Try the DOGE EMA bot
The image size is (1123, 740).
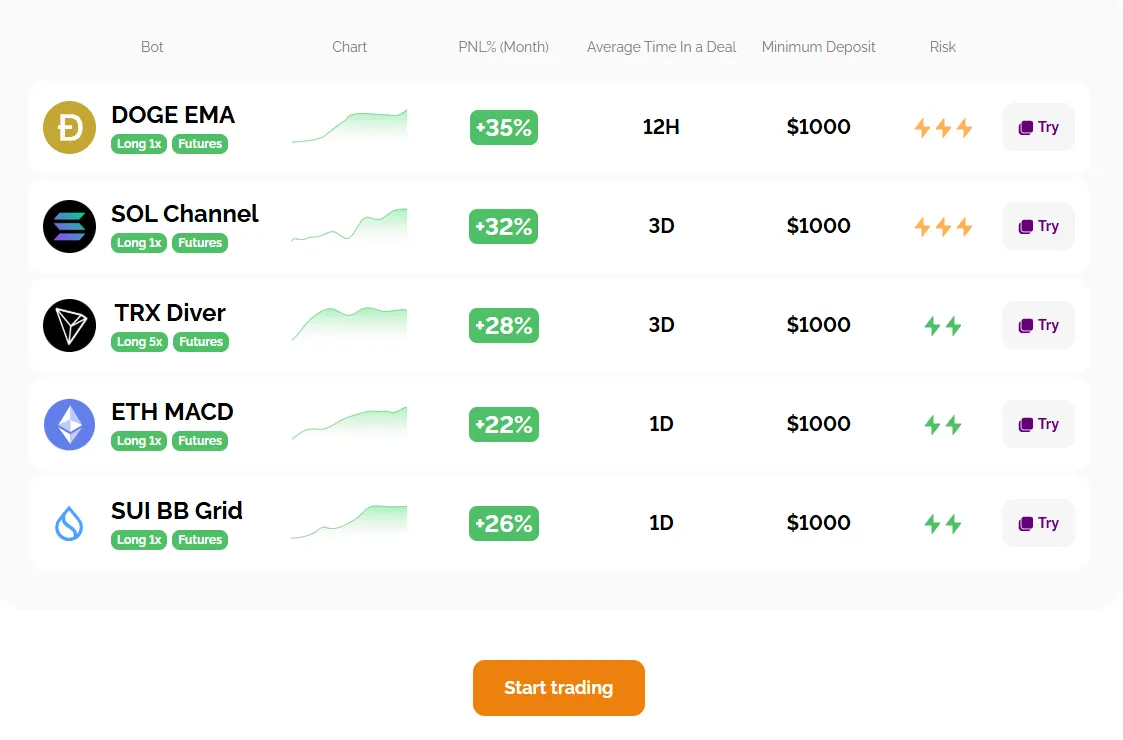1038,127
